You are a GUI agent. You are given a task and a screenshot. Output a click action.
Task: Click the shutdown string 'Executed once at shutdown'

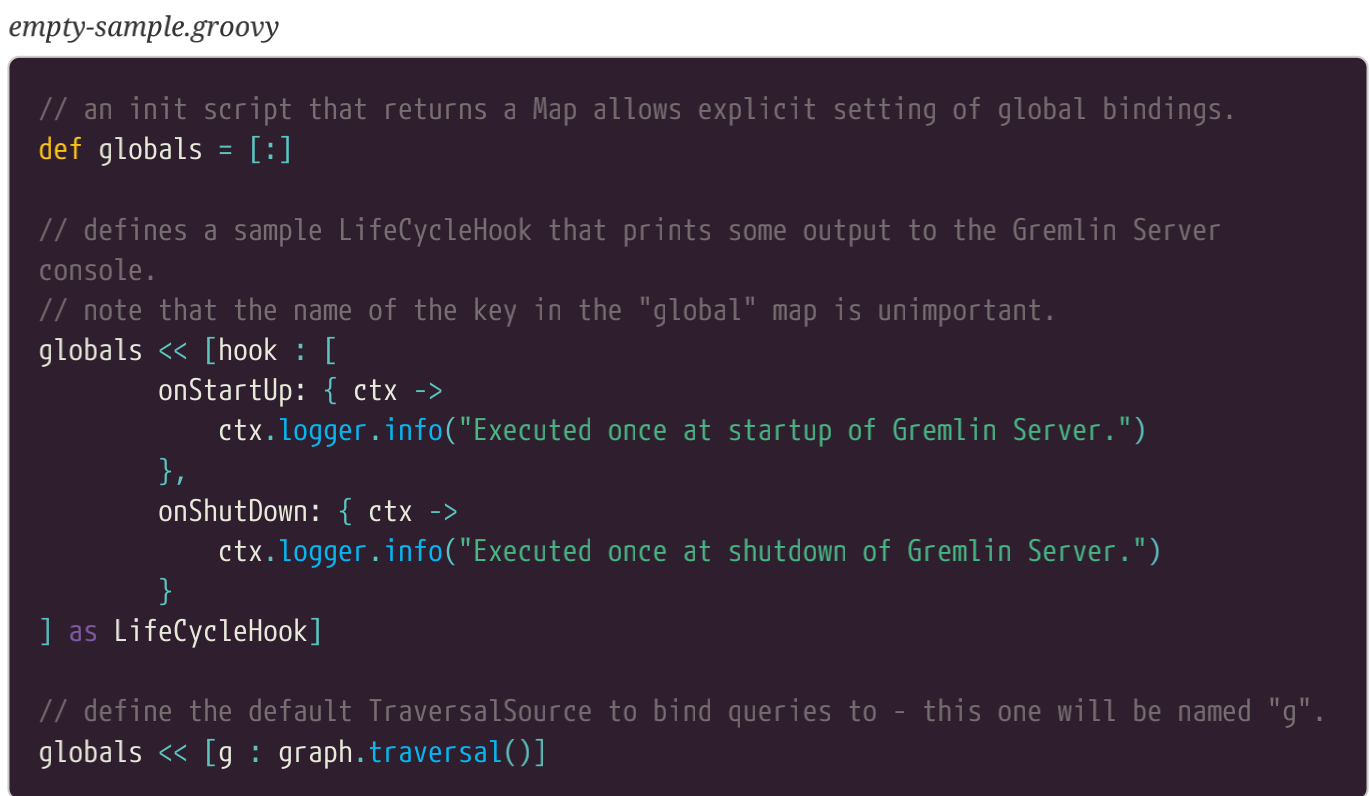coord(660,551)
